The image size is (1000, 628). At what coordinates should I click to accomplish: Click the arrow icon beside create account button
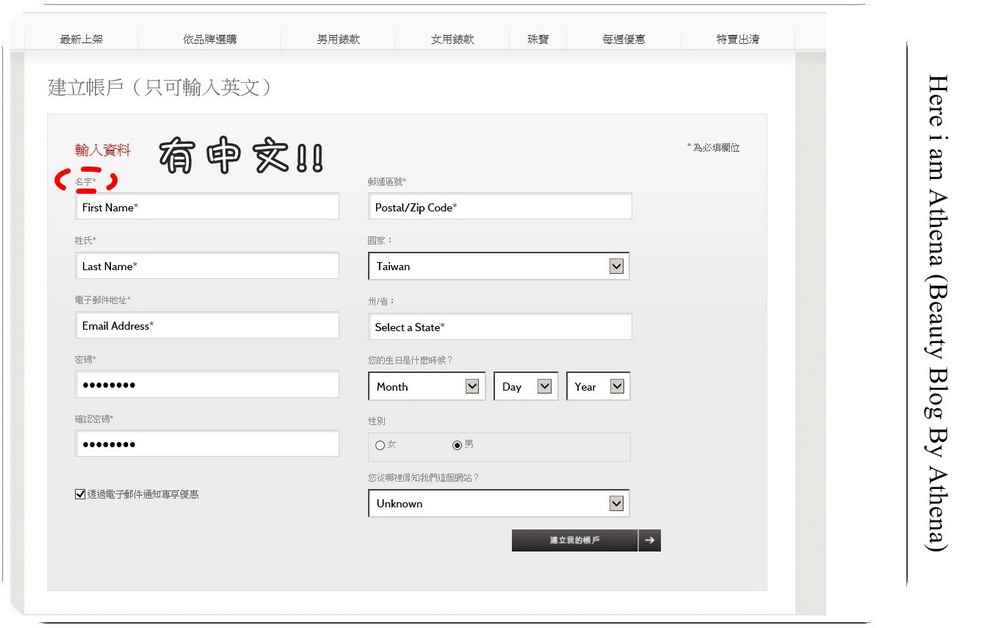[x=649, y=540]
